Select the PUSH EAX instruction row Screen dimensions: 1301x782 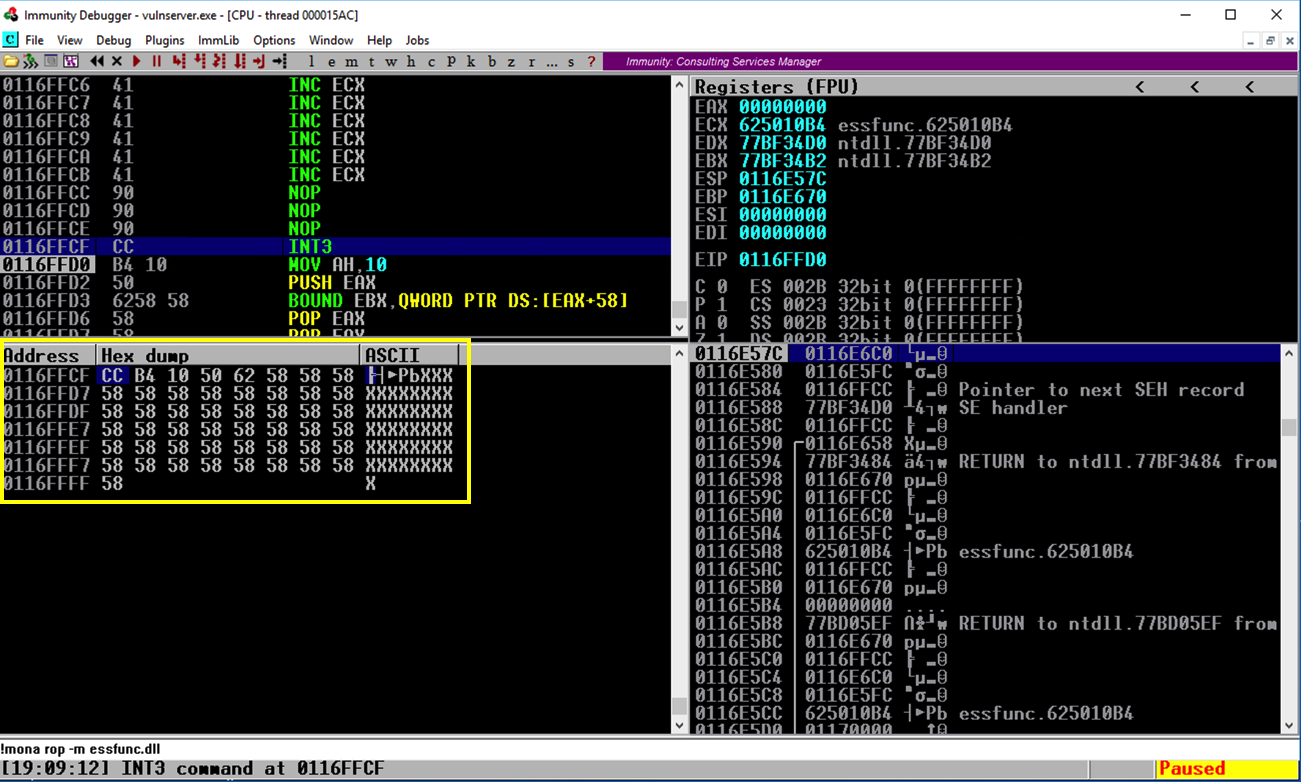(336, 283)
